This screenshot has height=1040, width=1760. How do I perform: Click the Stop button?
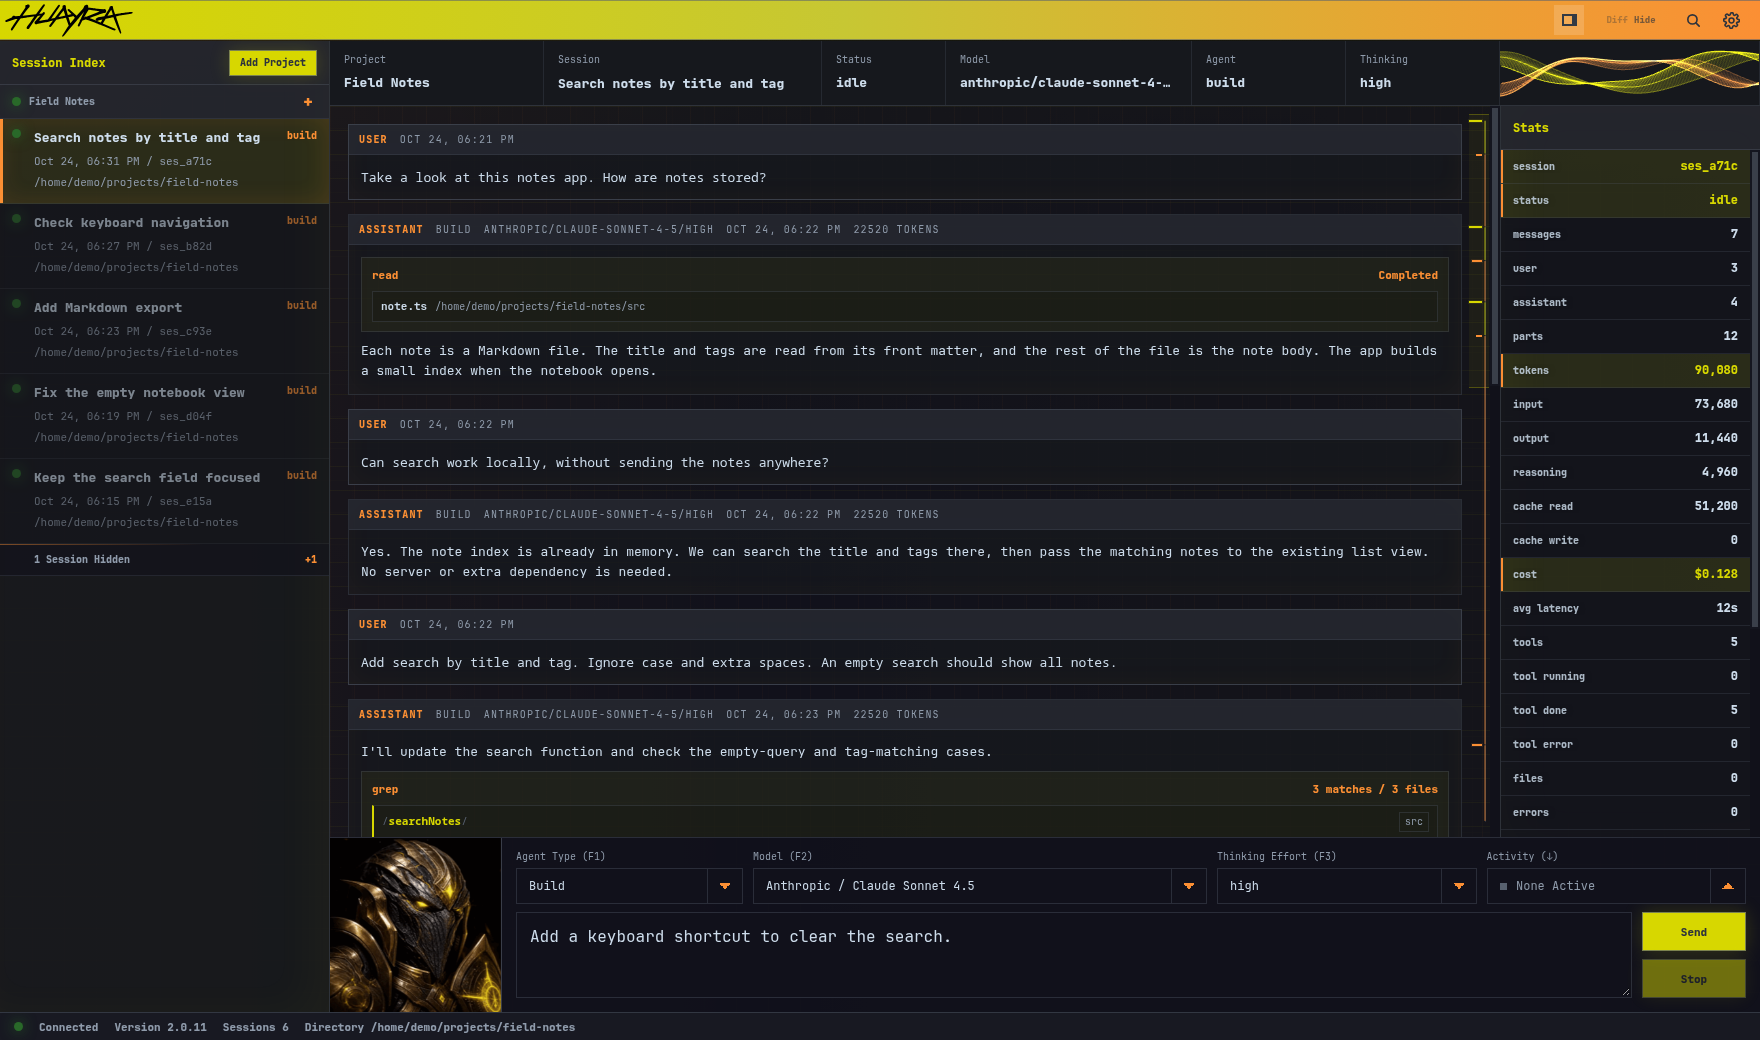(1693, 979)
